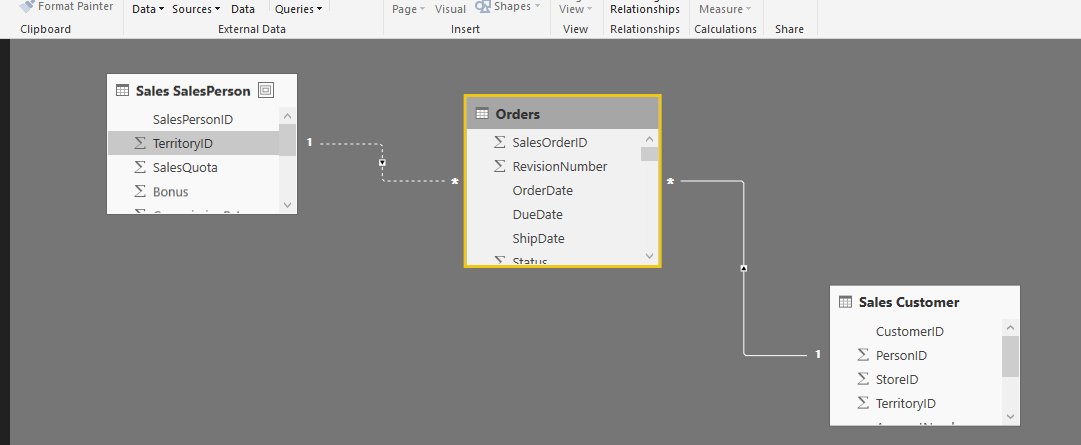Click the scroll up arrow in Orders table

coord(649,139)
